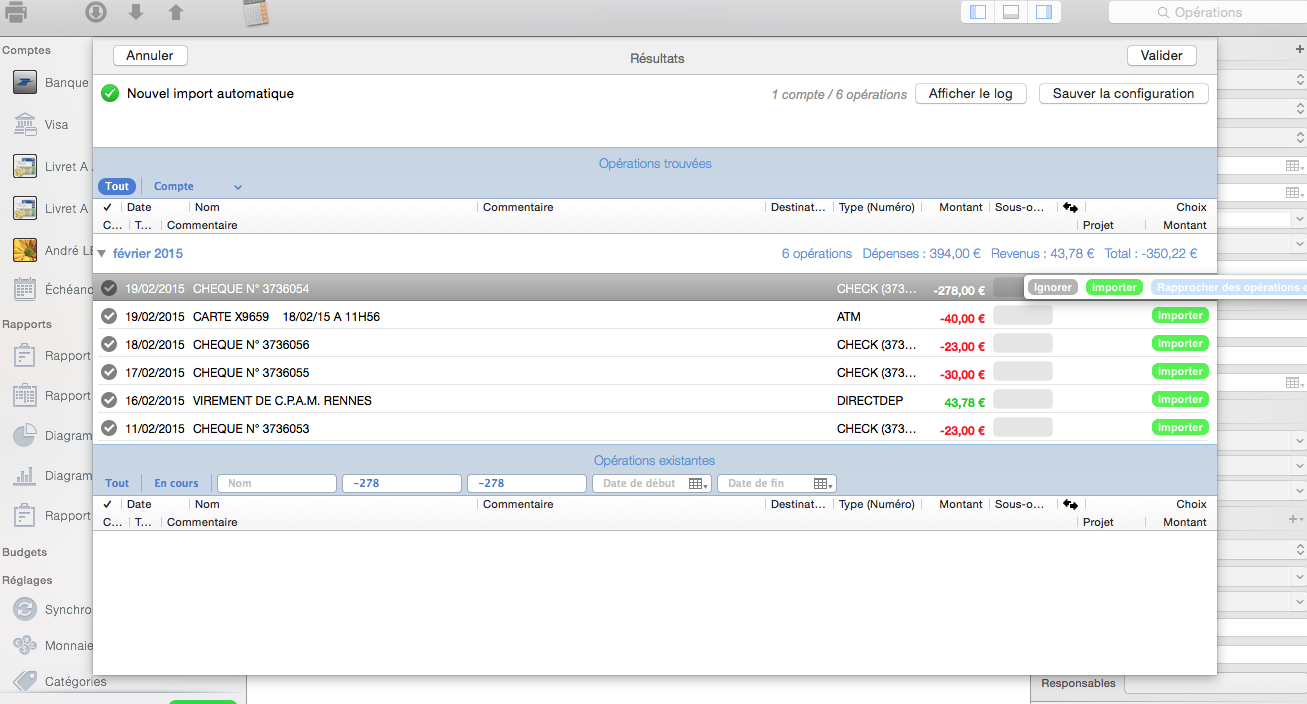This screenshot has width=1307, height=704.
Task: Open the first Rapport icon under Rapports
Action: click(x=25, y=356)
